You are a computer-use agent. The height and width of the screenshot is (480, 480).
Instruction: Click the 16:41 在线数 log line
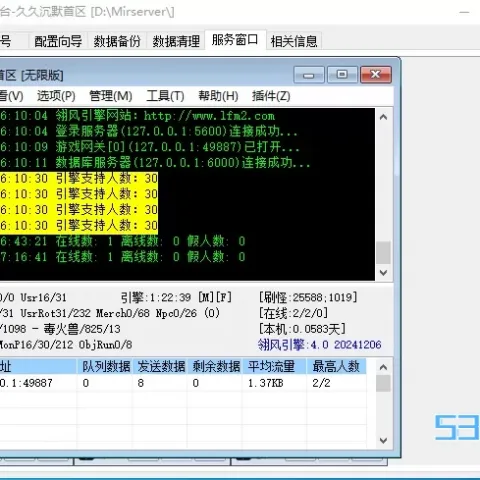[123, 257]
